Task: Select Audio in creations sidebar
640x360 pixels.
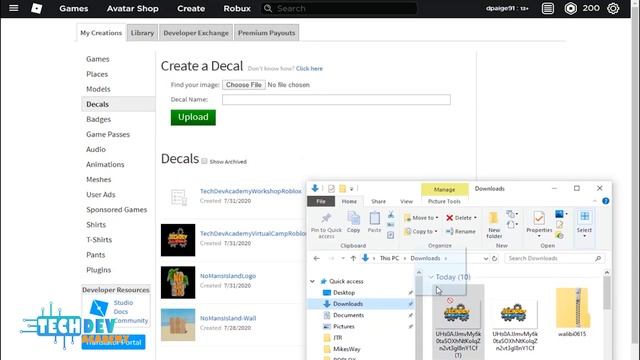Action: 96,149
